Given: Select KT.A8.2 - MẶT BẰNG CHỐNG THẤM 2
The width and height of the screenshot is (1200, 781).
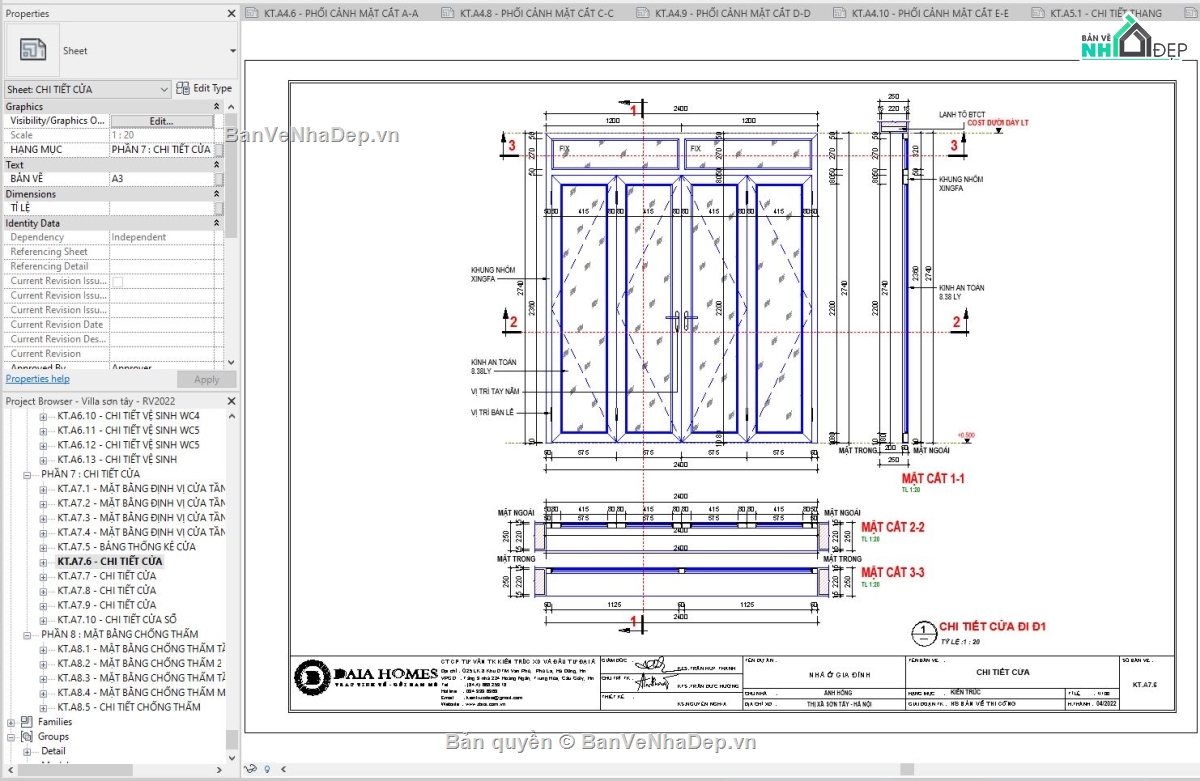Looking at the screenshot, I should click(x=139, y=663).
